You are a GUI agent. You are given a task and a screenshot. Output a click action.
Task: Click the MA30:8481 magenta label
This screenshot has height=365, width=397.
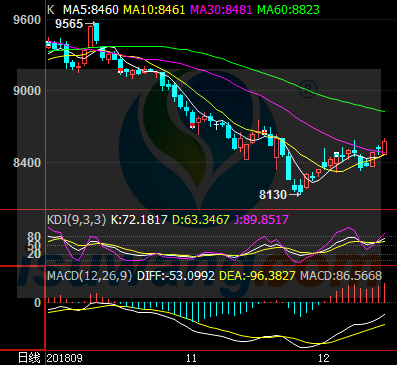click(221, 9)
